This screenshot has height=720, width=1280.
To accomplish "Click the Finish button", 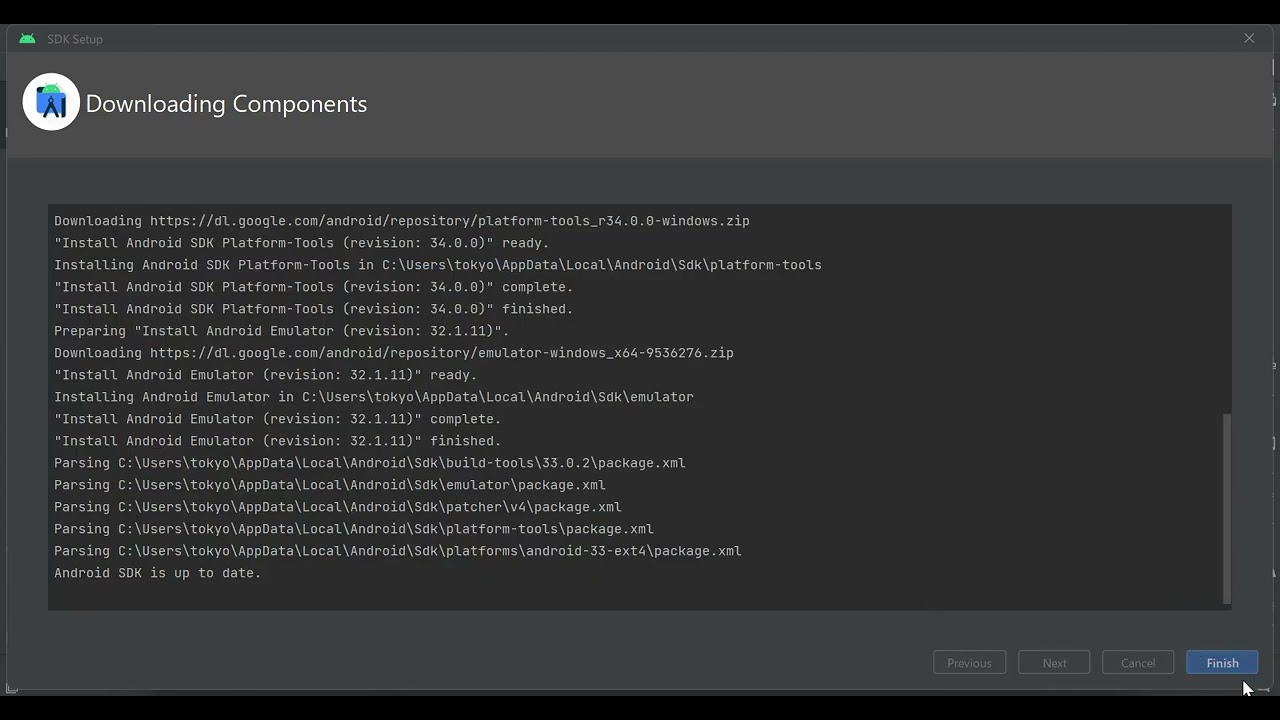I will coord(1222,663).
